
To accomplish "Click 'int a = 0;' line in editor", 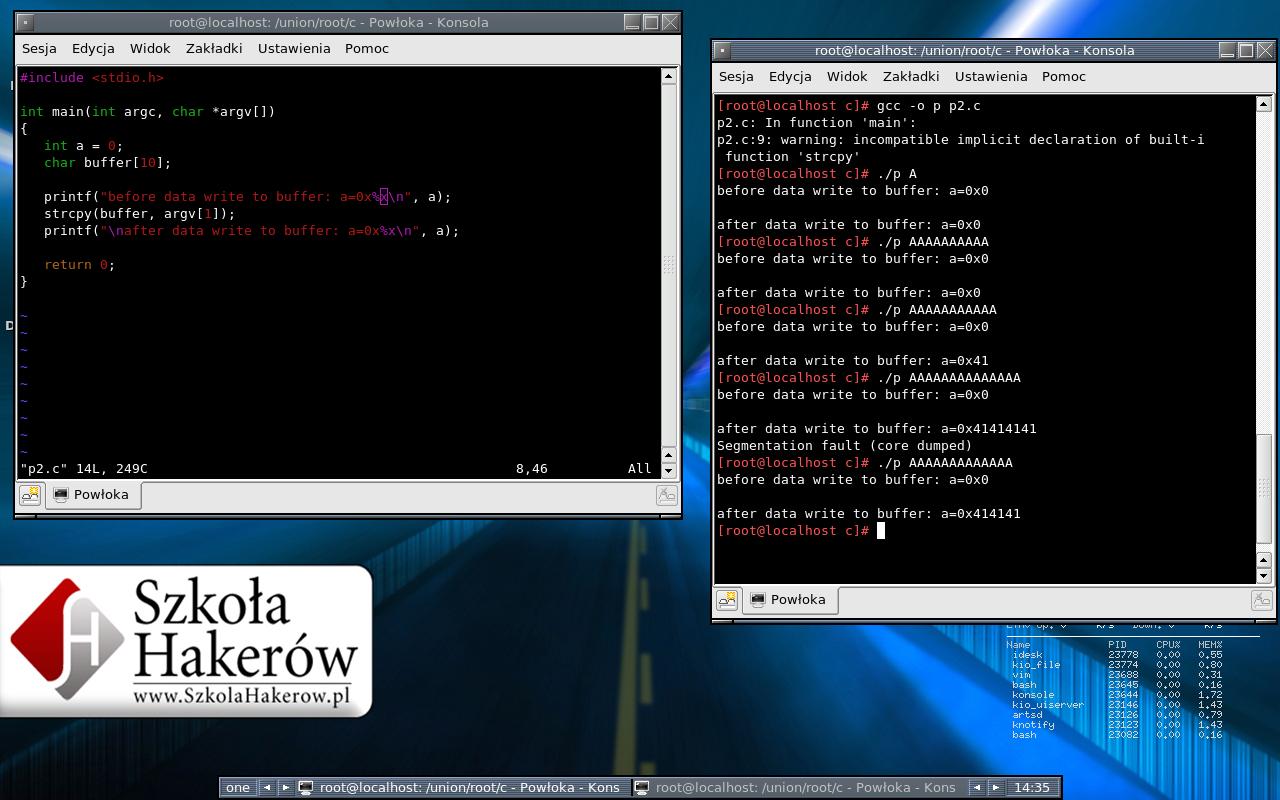I will pyautogui.click(x=84, y=145).
